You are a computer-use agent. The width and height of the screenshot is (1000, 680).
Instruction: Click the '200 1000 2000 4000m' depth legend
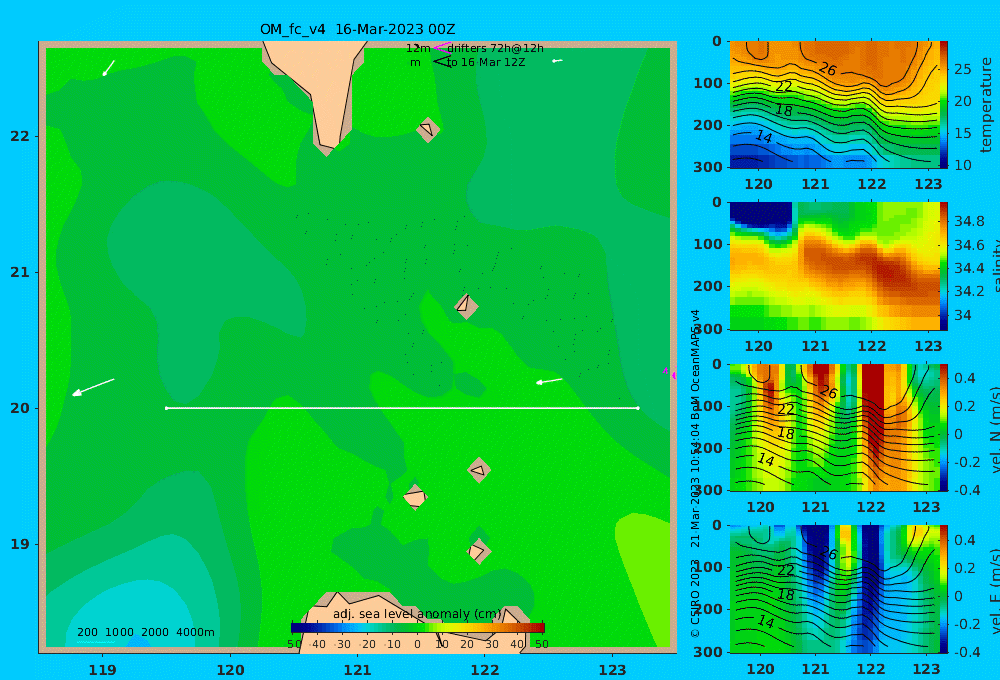[146, 632]
